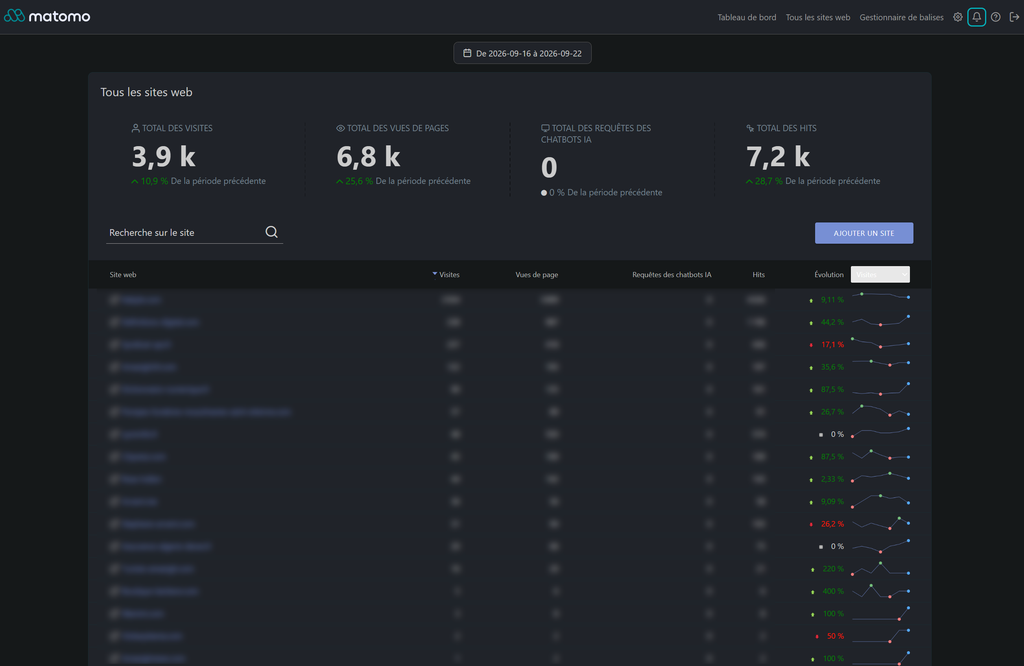The height and width of the screenshot is (666, 1024).
Task: Select the 35,6 % evolution value
Action: click(x=832, y=367)
